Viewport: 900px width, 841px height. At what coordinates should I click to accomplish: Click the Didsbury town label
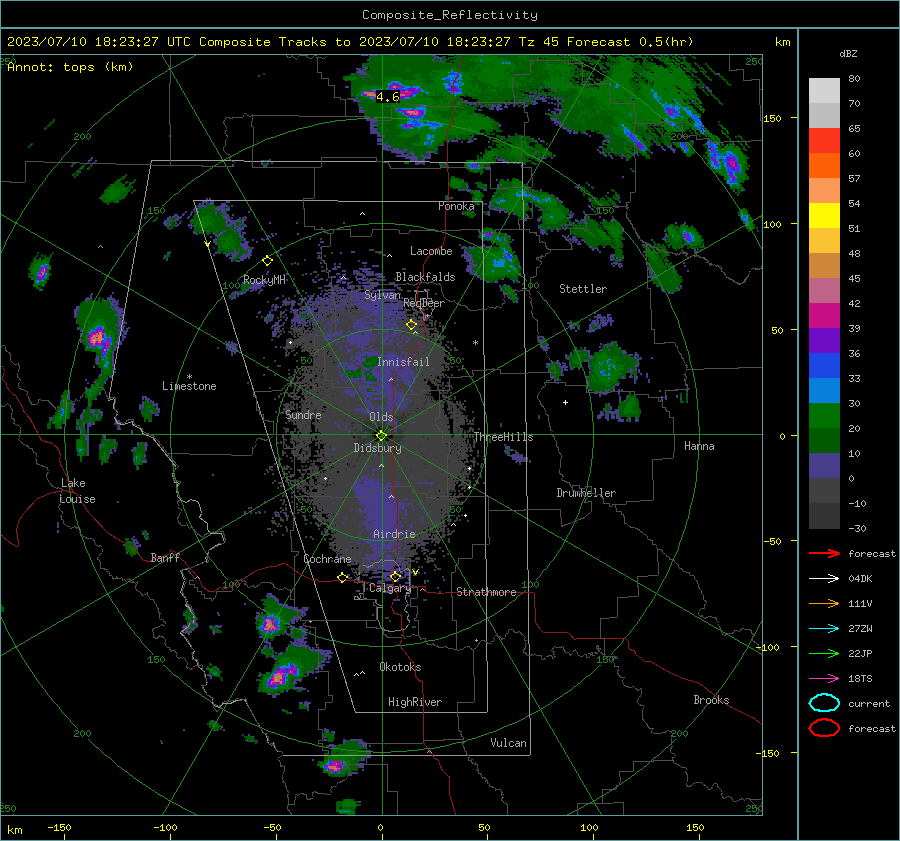click(x=377, y=448)
